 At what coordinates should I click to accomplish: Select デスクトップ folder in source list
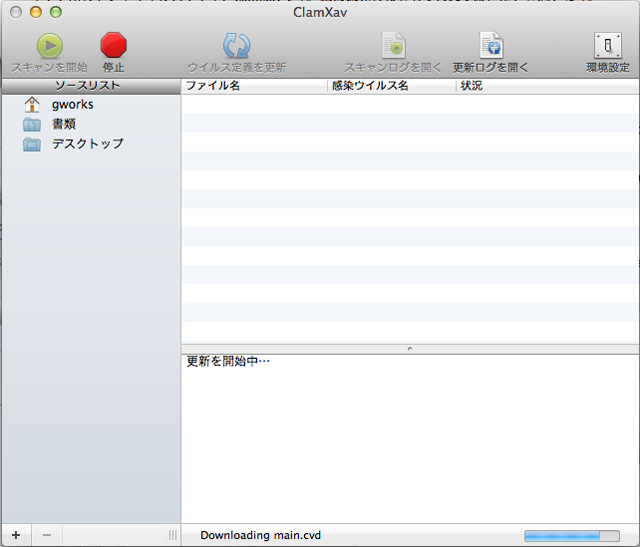[91, 144]
